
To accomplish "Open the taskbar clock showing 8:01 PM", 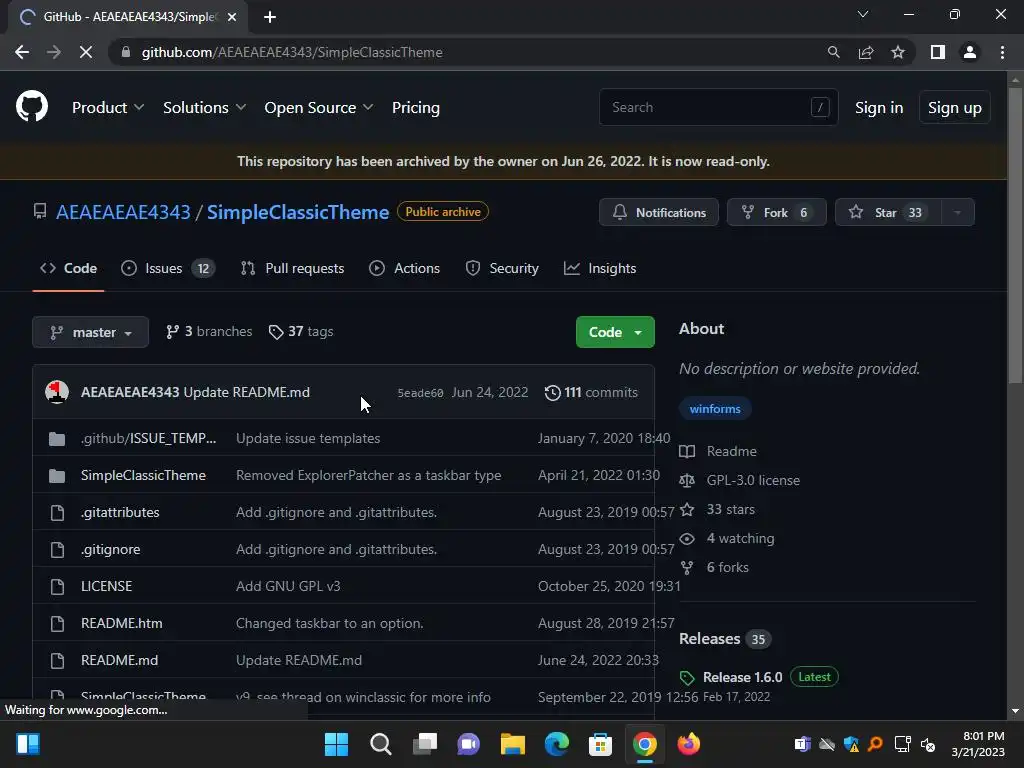I will tap(978, 744).
